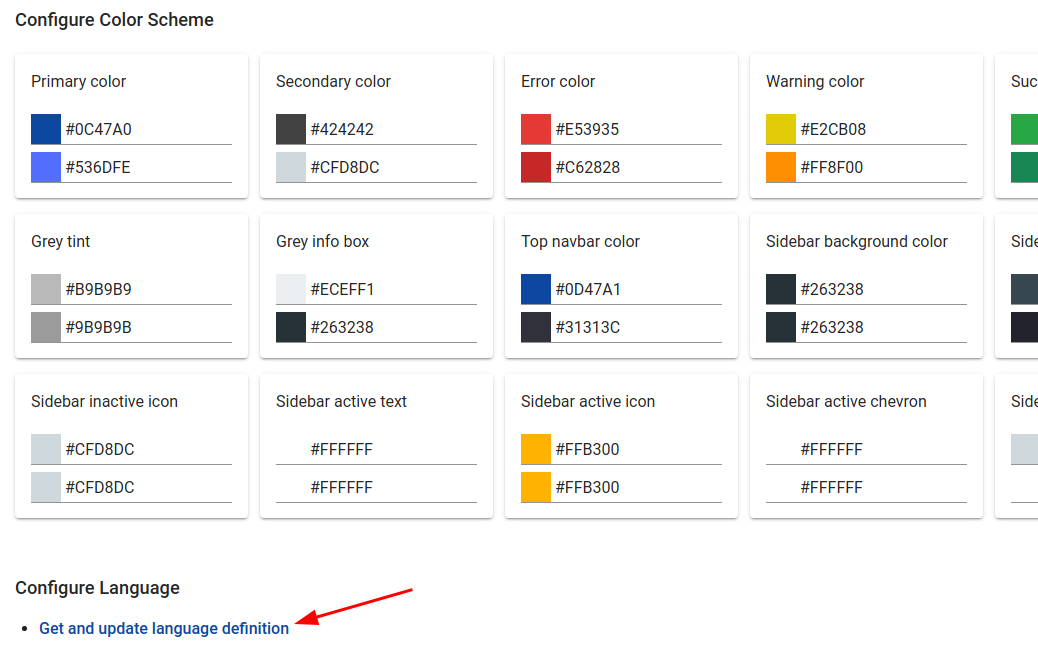Open the lower Sidebar background color swatch
Image resolution: width=1038 pixels, height=665 pixels.
pos(780,328)
